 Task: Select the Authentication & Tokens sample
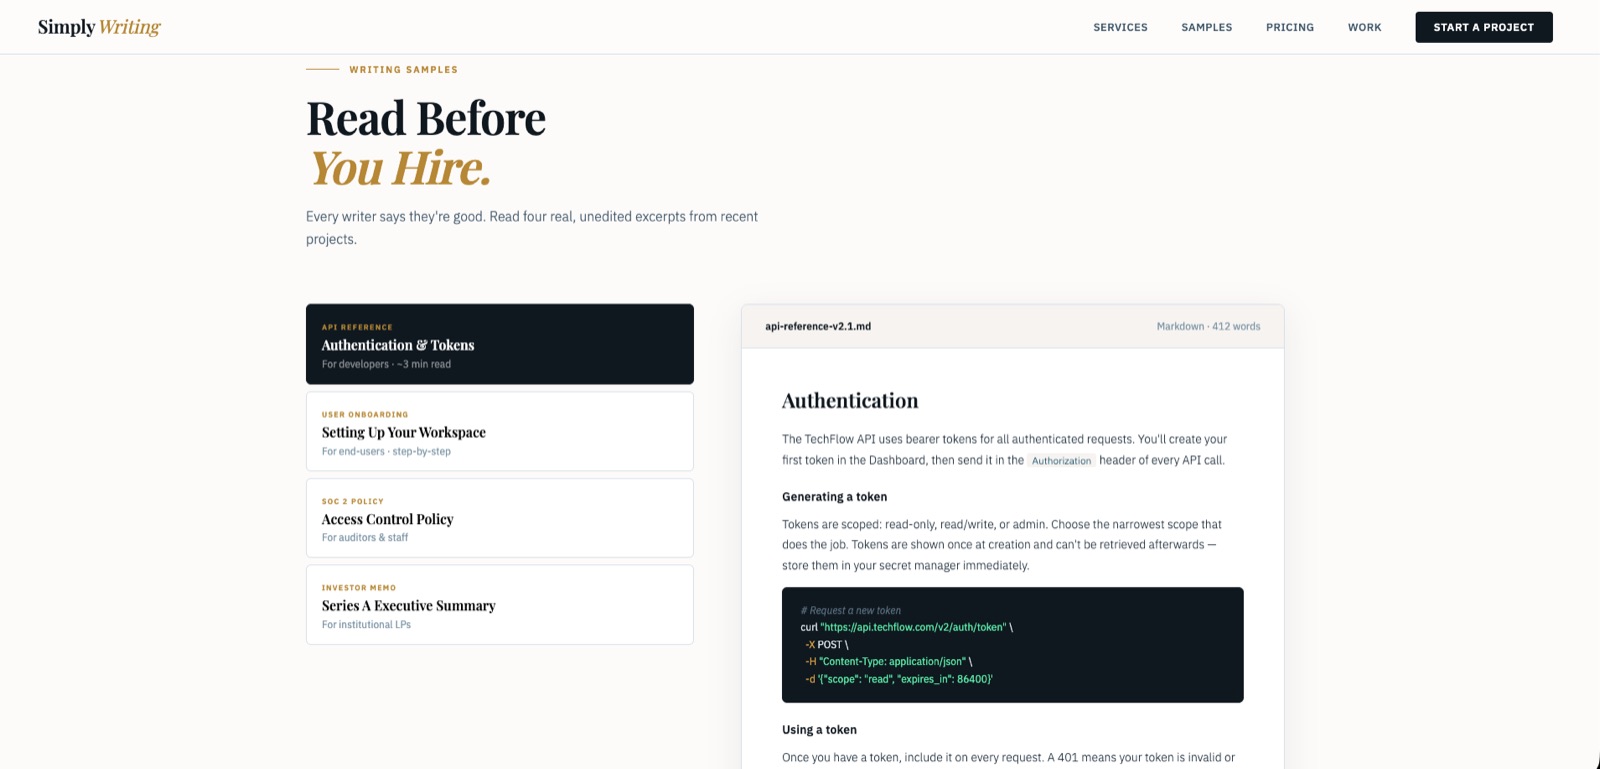click(x=500, y=344)
